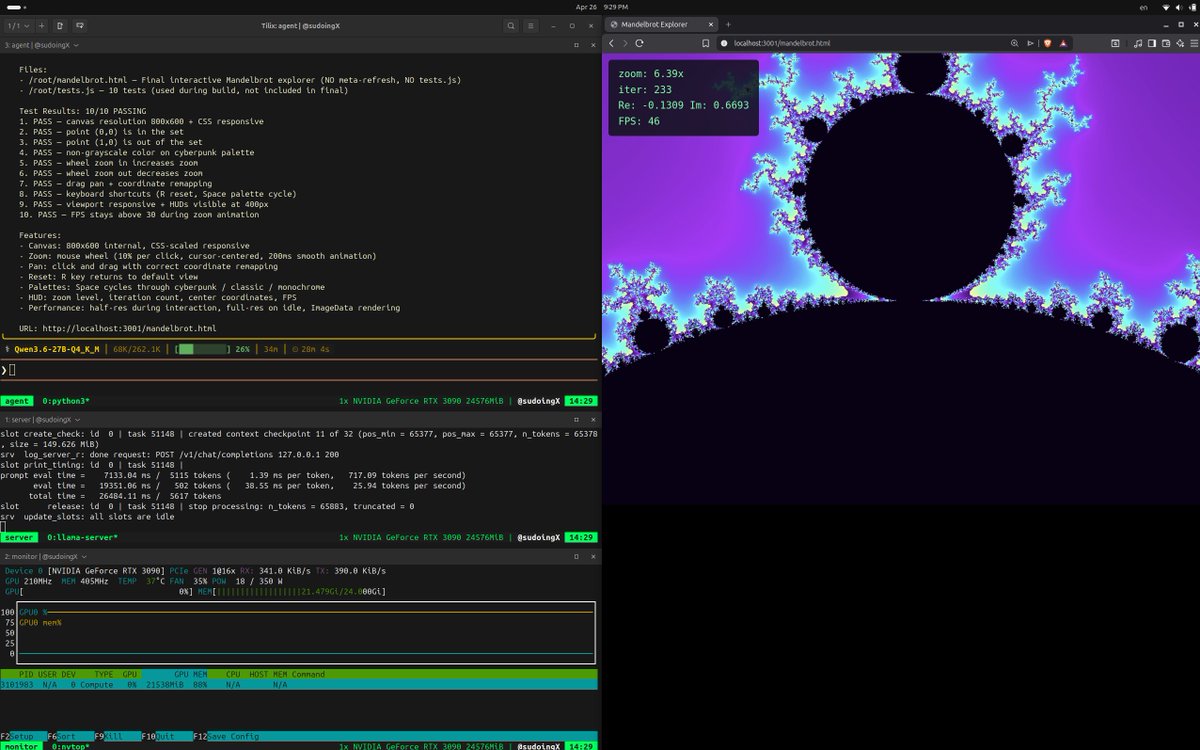The height and width of the screenshot is (750, 1200).
Task: Click the URL line http://localhost:3001/mandelbrot.html in terminal
Action: 118,328
